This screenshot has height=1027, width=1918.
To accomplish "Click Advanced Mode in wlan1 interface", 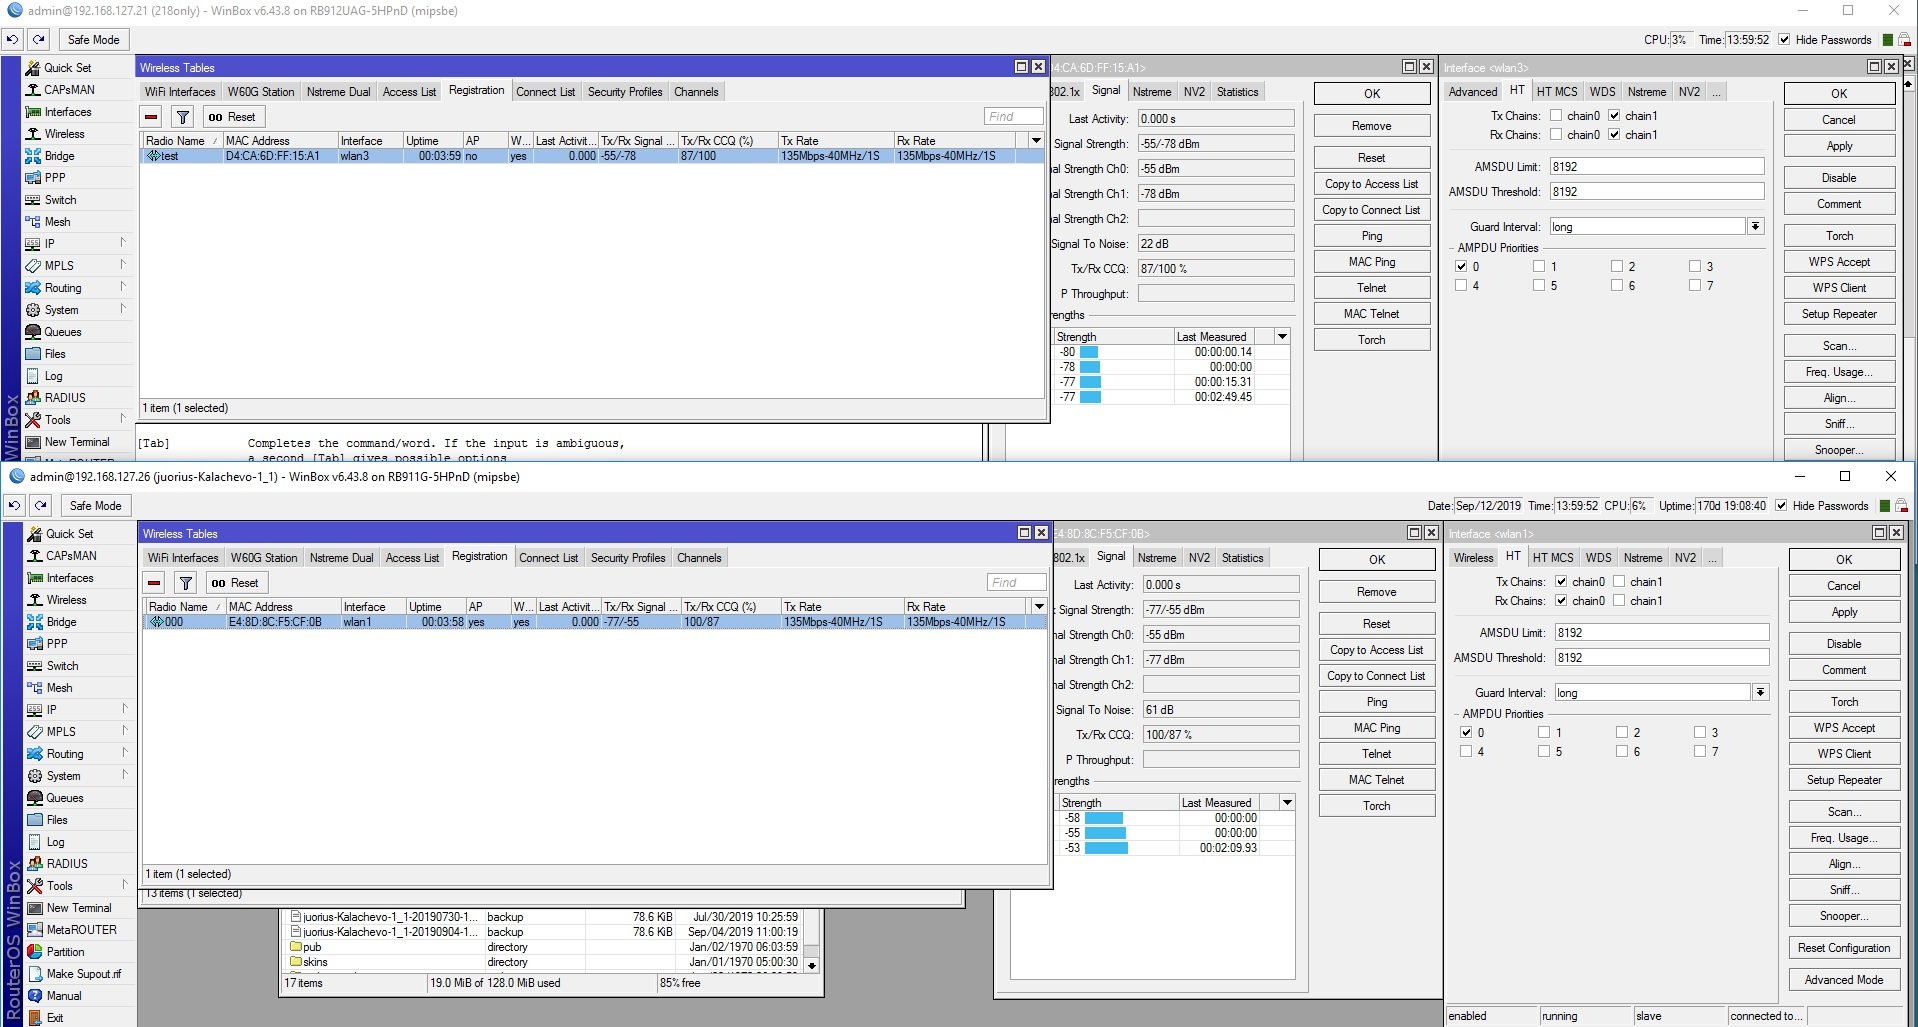I will [x=1844, y=980].
